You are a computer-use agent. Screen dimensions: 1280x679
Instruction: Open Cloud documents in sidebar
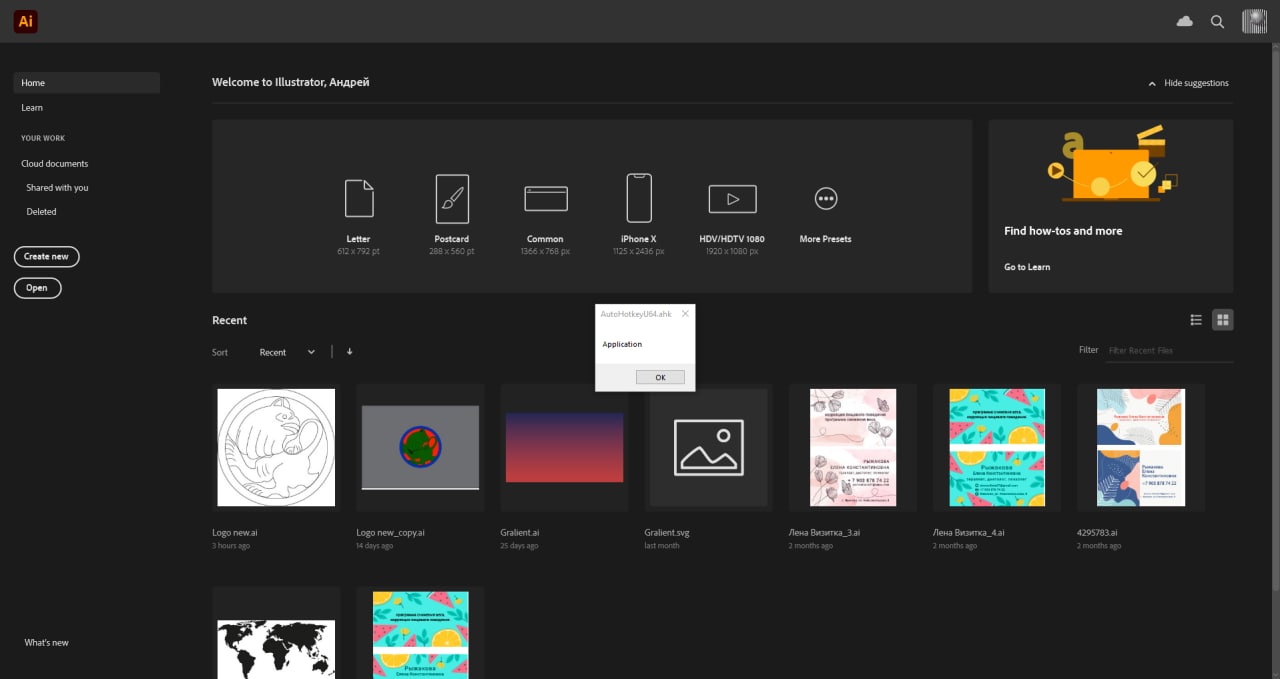(x=55, y=163)
